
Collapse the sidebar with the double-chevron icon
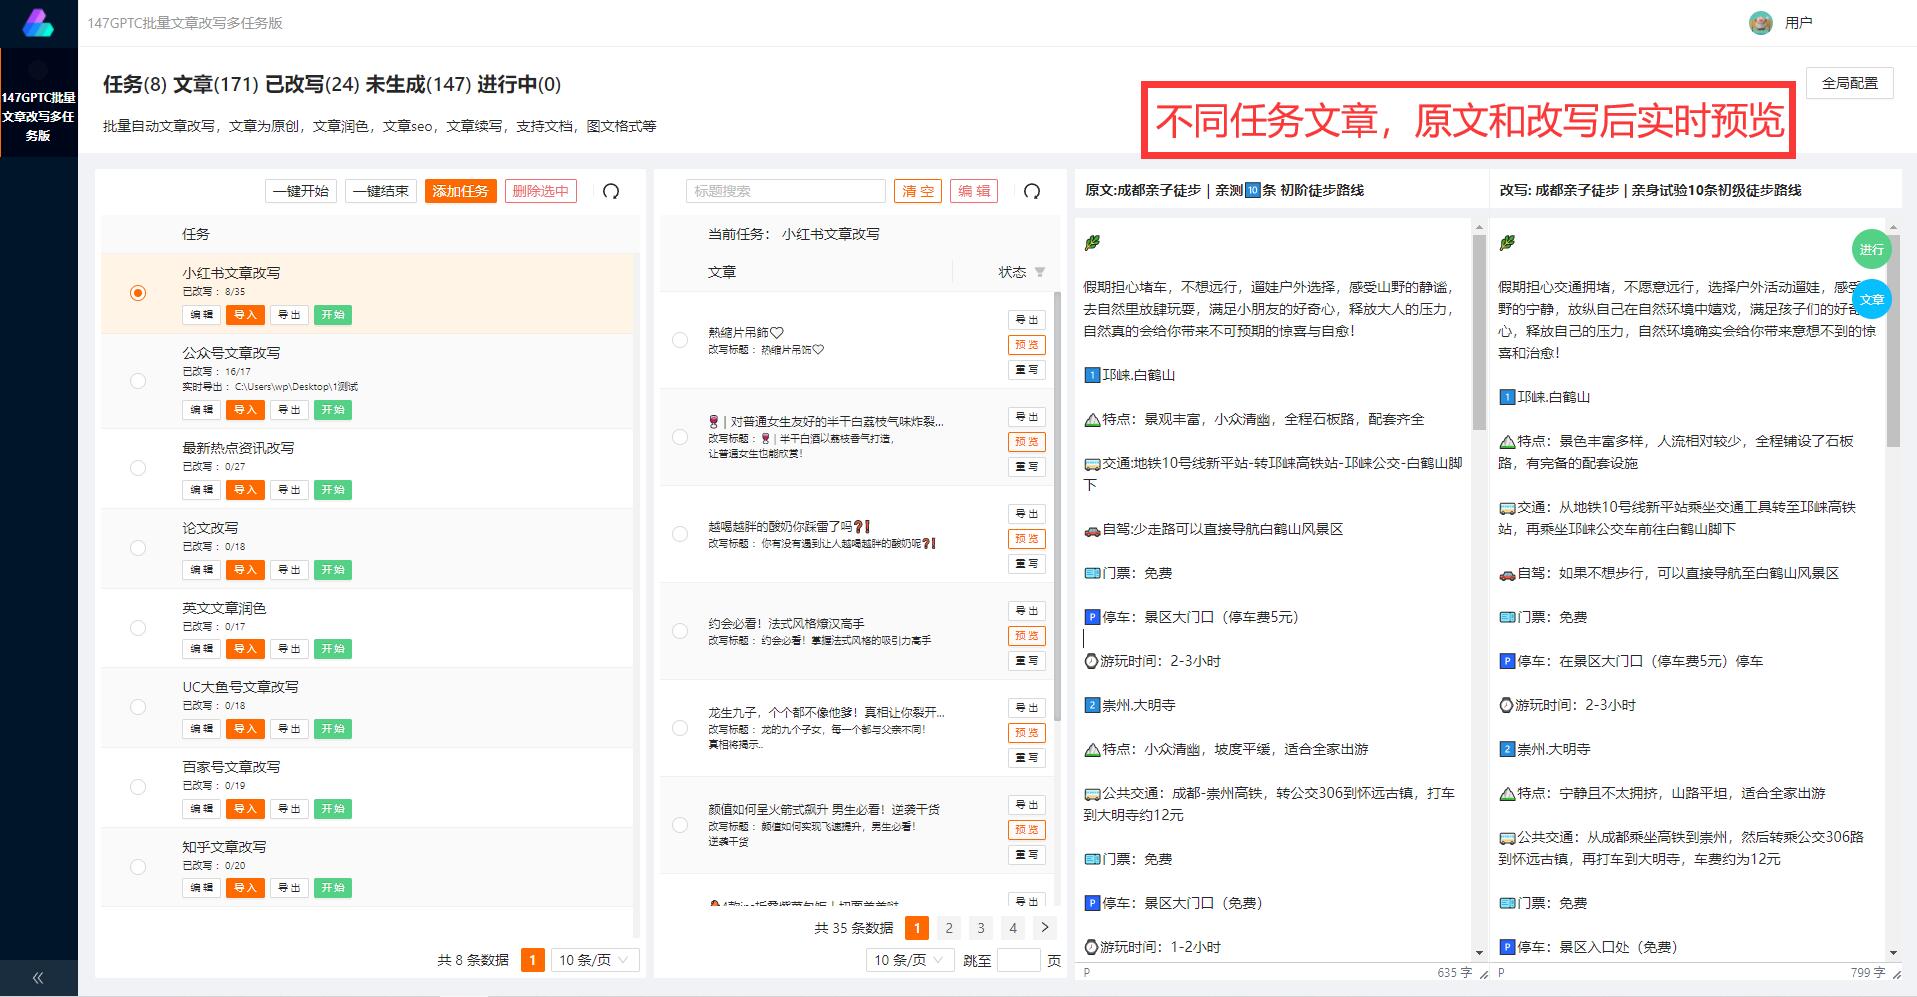tap(38, 977)
